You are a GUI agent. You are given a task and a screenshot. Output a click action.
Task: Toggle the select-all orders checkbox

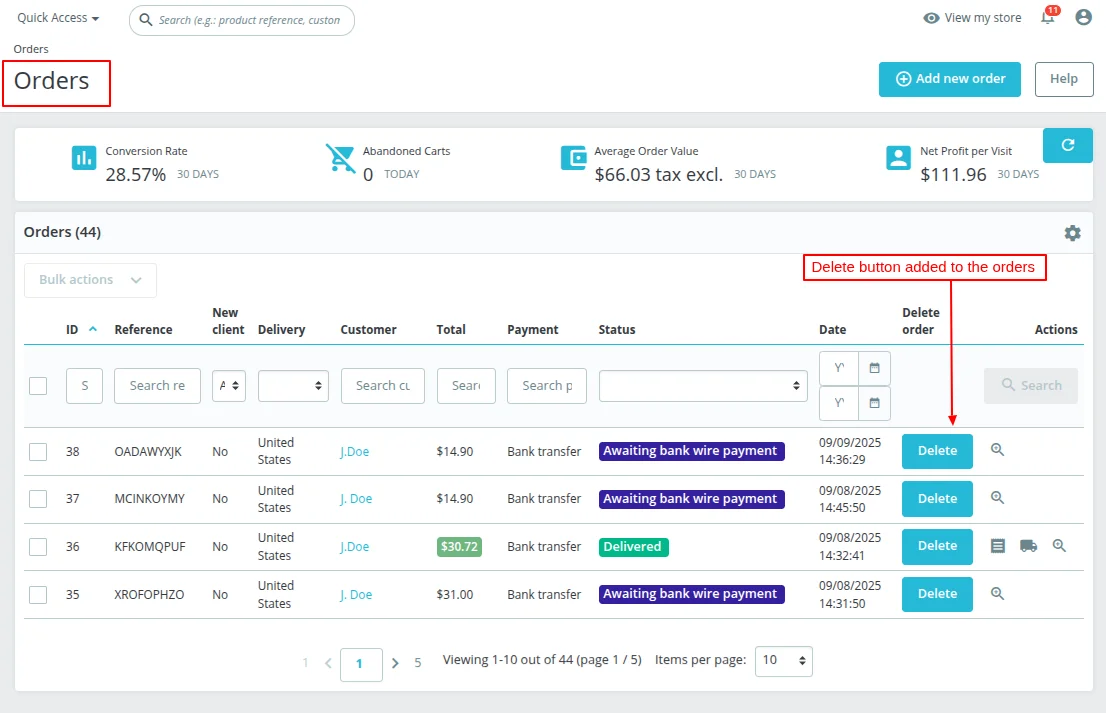[38, 386]
